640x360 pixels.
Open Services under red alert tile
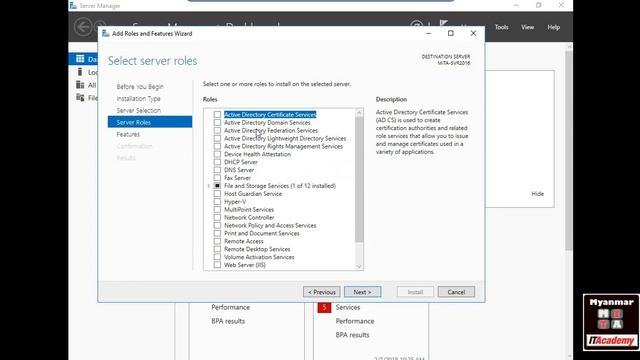tap(348, 307)
